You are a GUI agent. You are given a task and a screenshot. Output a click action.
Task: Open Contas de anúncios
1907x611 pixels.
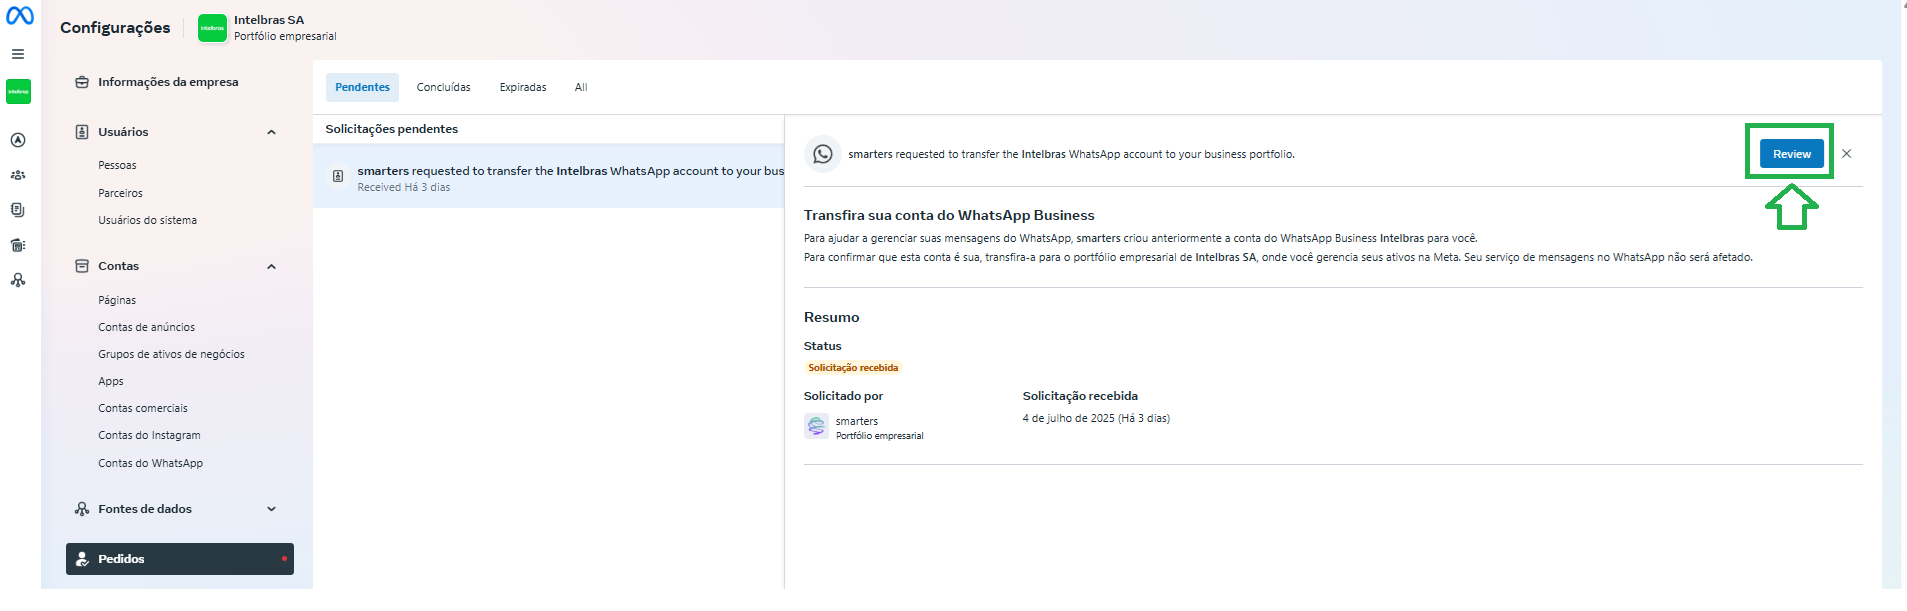coord(146,327)
